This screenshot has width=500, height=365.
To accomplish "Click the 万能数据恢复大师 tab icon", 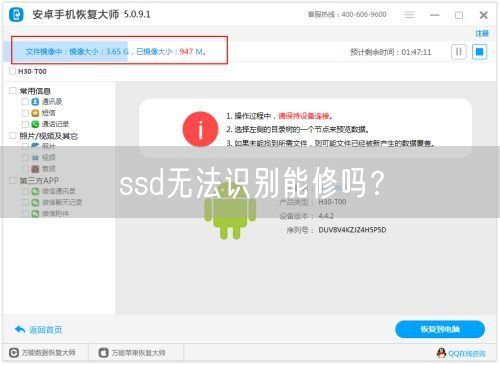I will click(x=14, y=353).
